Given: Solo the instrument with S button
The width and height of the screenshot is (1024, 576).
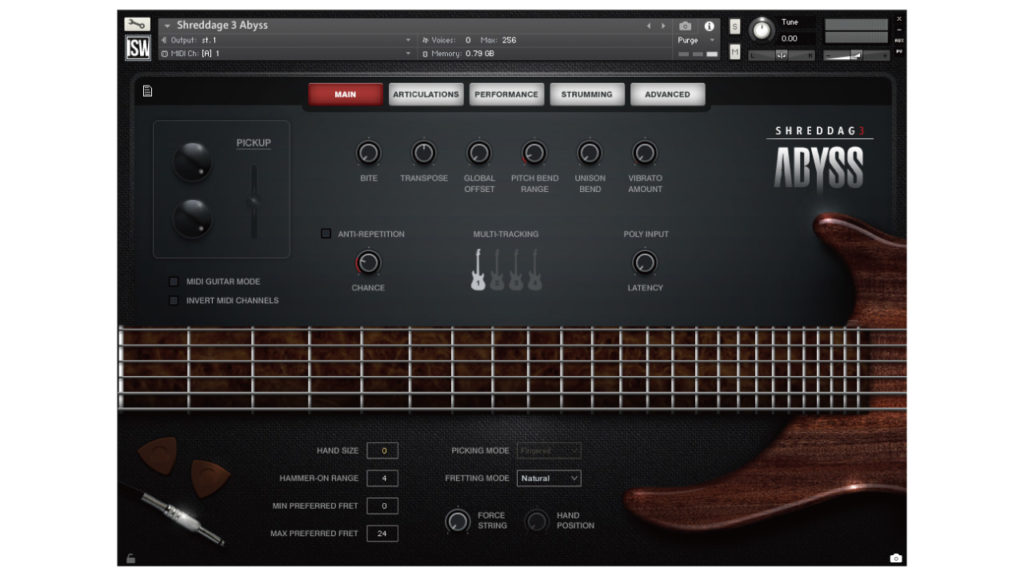Looking at the screenshot, I should 735,26.
